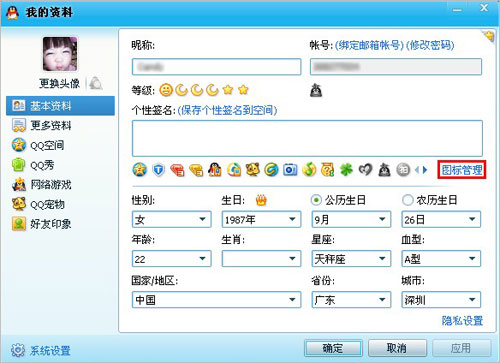Open the 省份 dropdown showing 广东
Screen dimensions: 500x363
(351, 300)
